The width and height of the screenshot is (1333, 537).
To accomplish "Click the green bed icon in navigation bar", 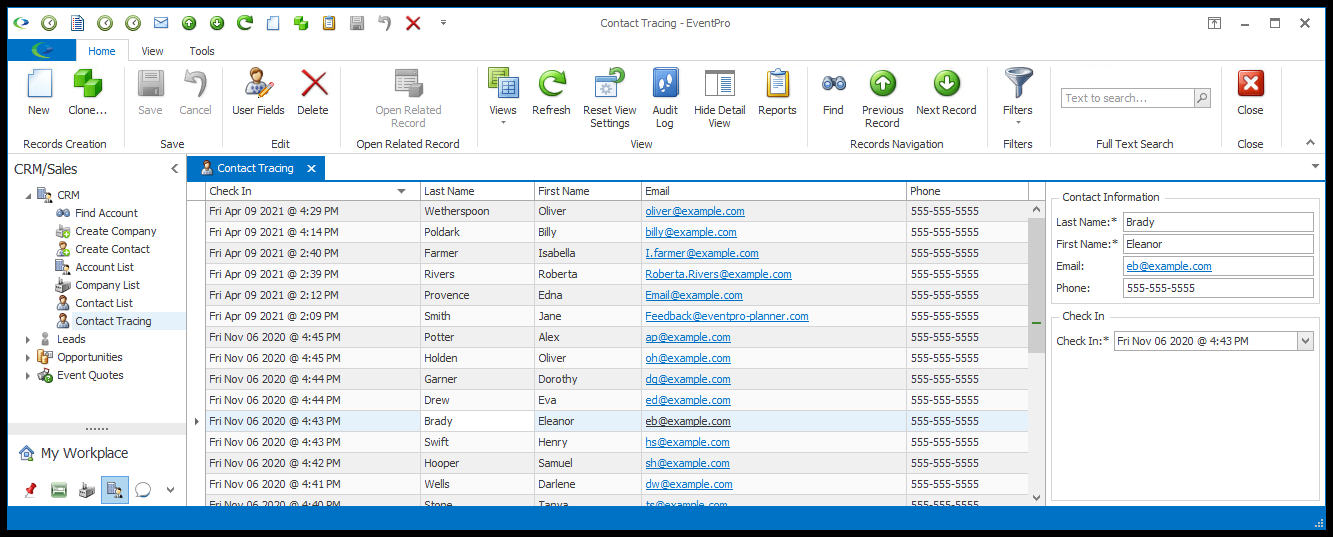I will 59,490.
